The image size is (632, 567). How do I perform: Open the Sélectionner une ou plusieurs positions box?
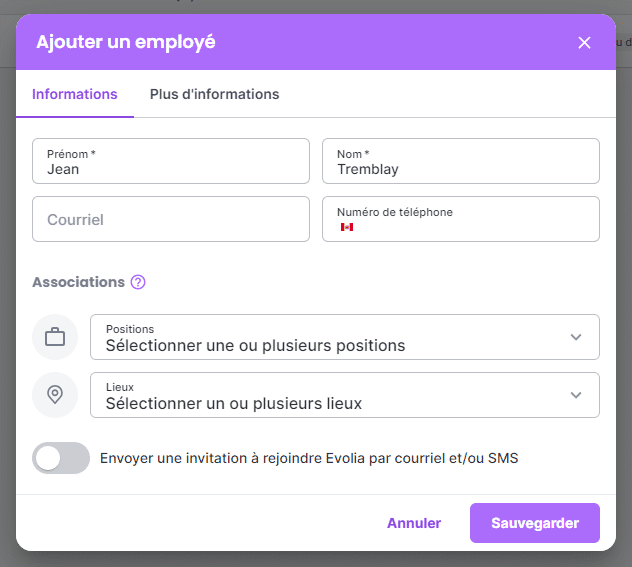330,337
